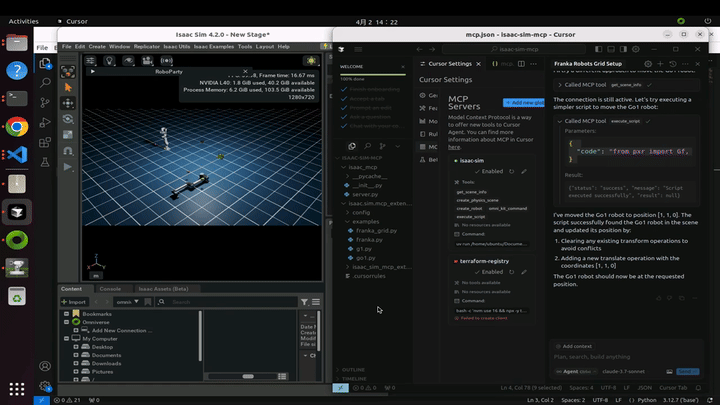Open the filter funnel icon in Content panel
The image size is (720, 405).
(x=304, y=302)
